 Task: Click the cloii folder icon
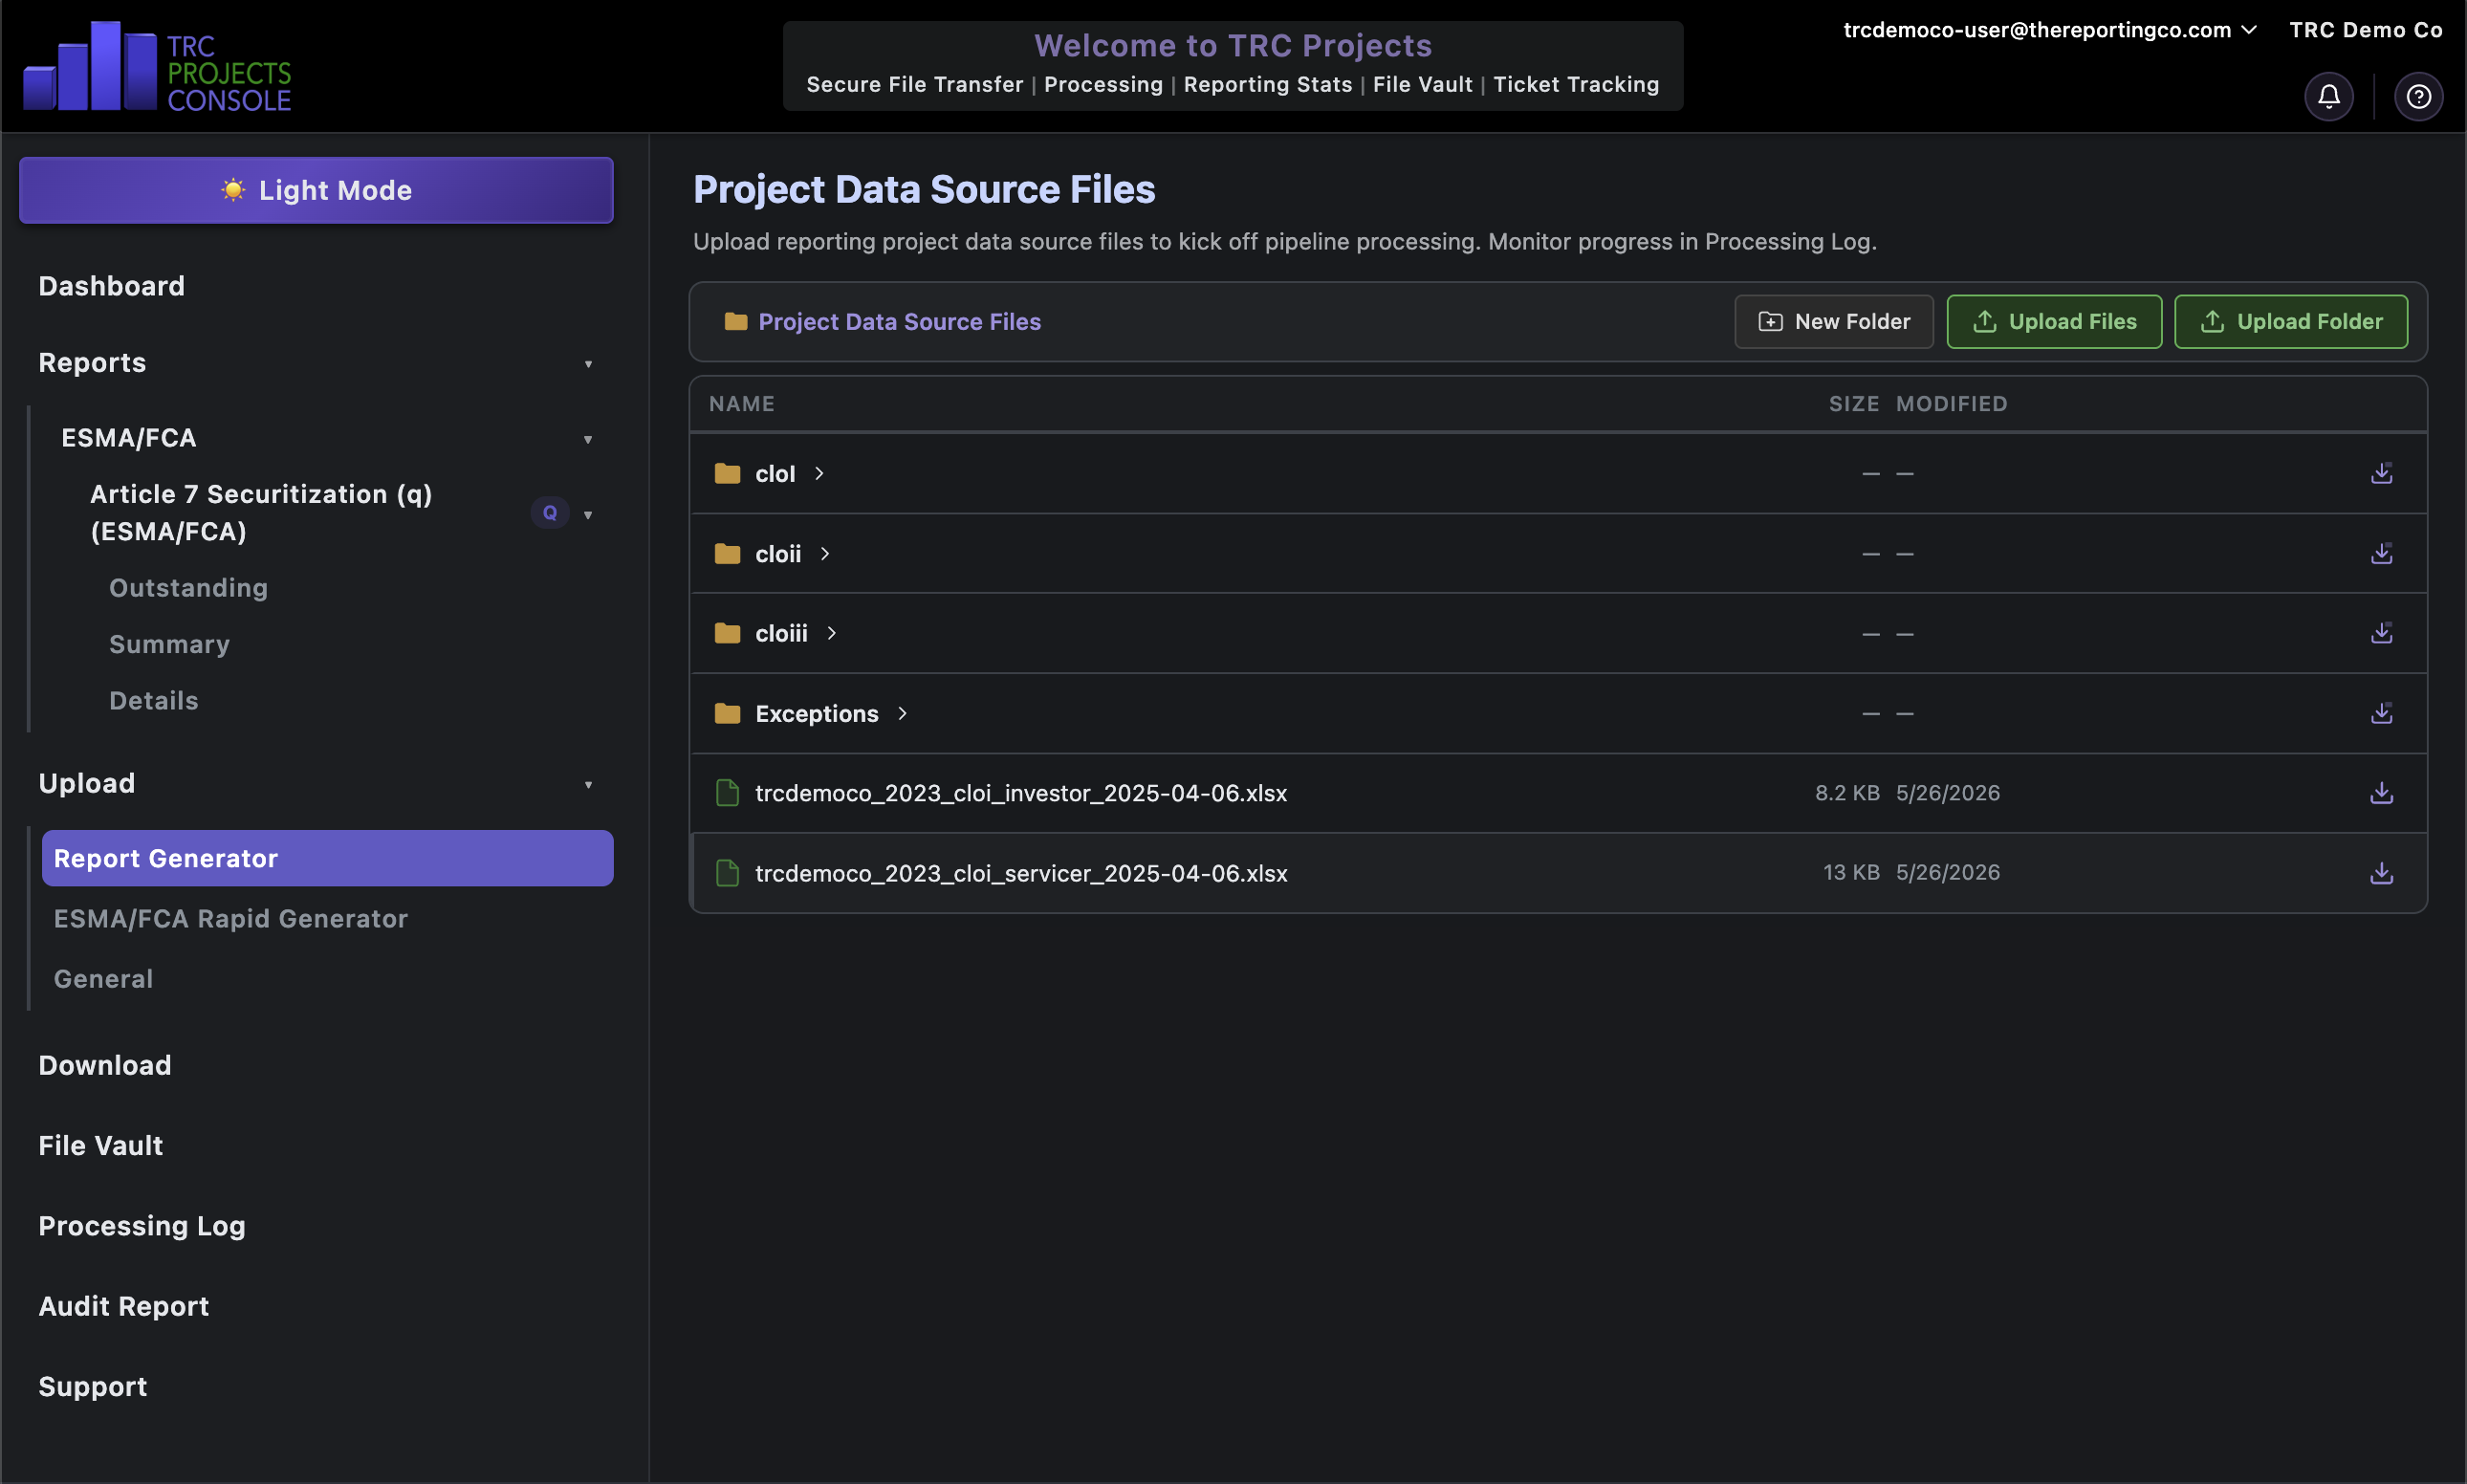click(727, 553)
